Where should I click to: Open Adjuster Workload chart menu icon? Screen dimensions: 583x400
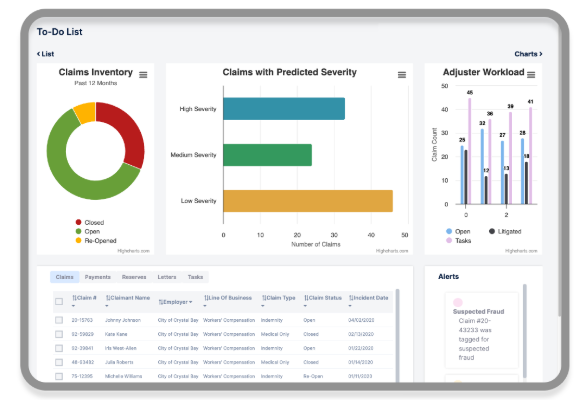click(531, 75)
